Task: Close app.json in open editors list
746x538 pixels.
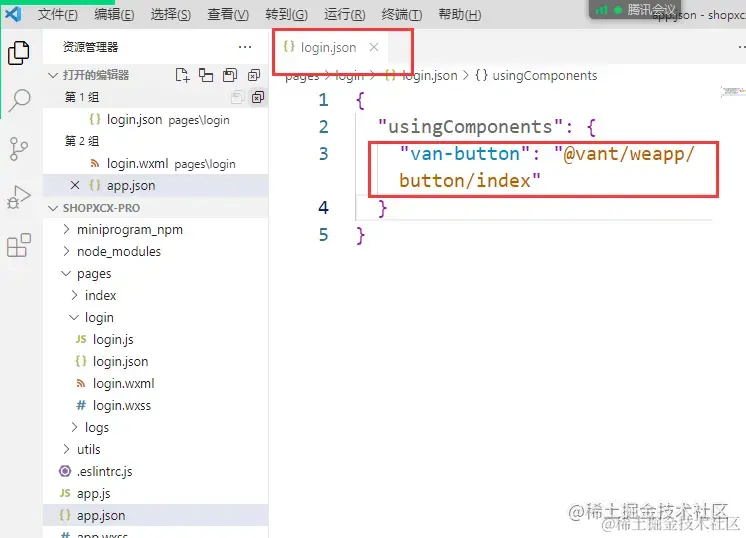Action: coord(75,186)
